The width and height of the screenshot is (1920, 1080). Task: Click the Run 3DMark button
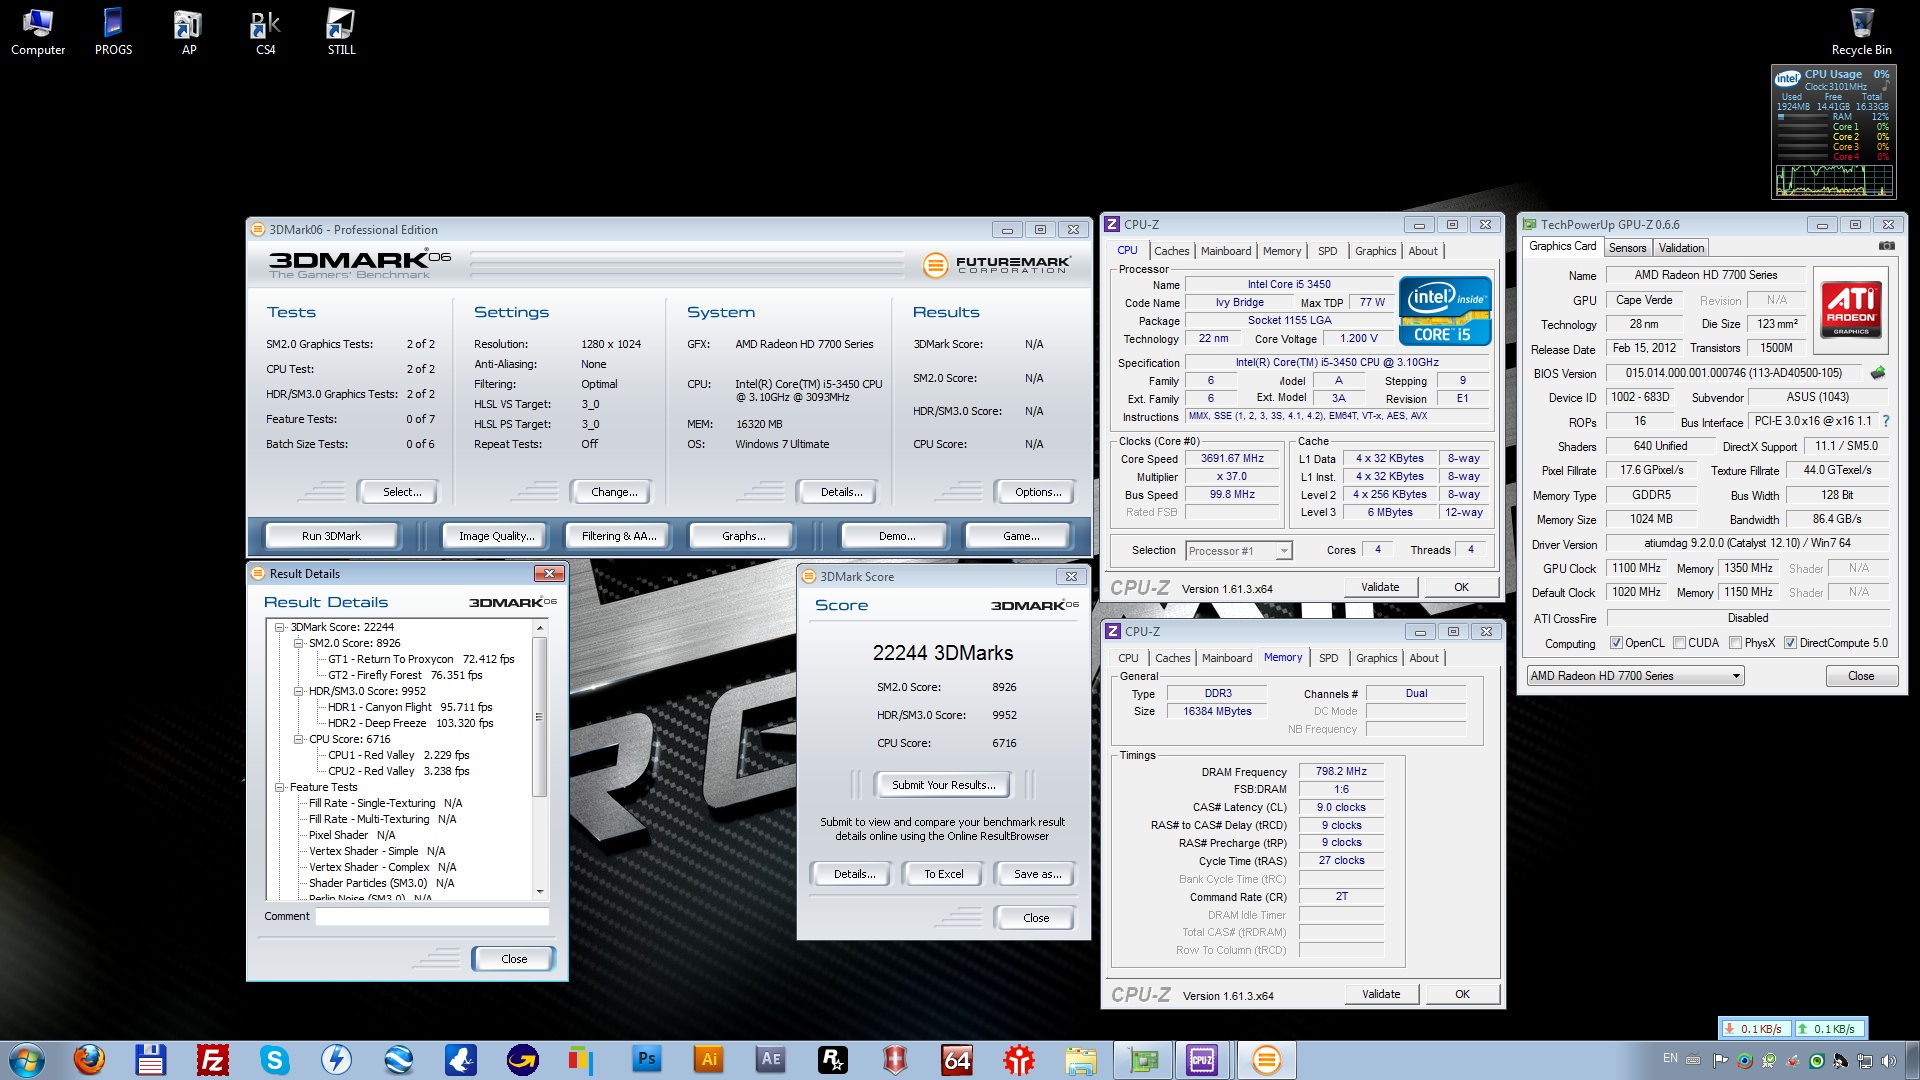pos(331,536)
